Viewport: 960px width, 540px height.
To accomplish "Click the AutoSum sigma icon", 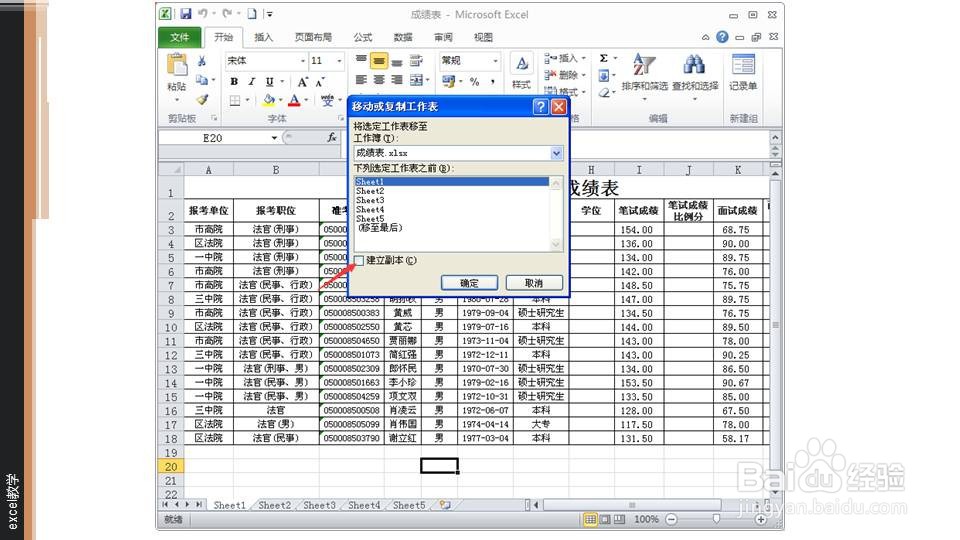I will pos(604,58).
